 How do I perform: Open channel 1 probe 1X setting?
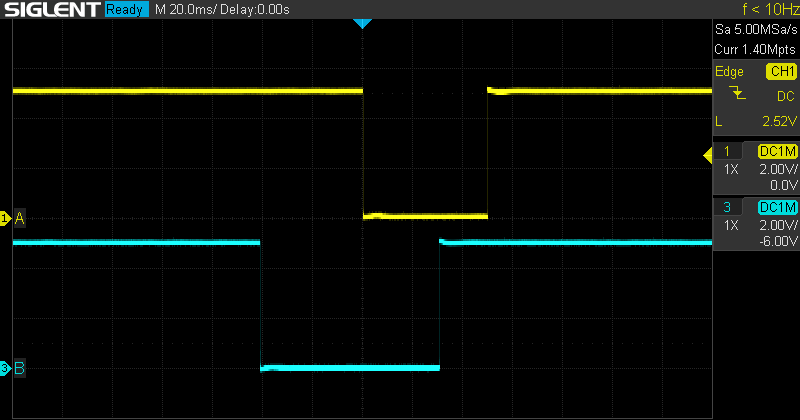point(731,169)
